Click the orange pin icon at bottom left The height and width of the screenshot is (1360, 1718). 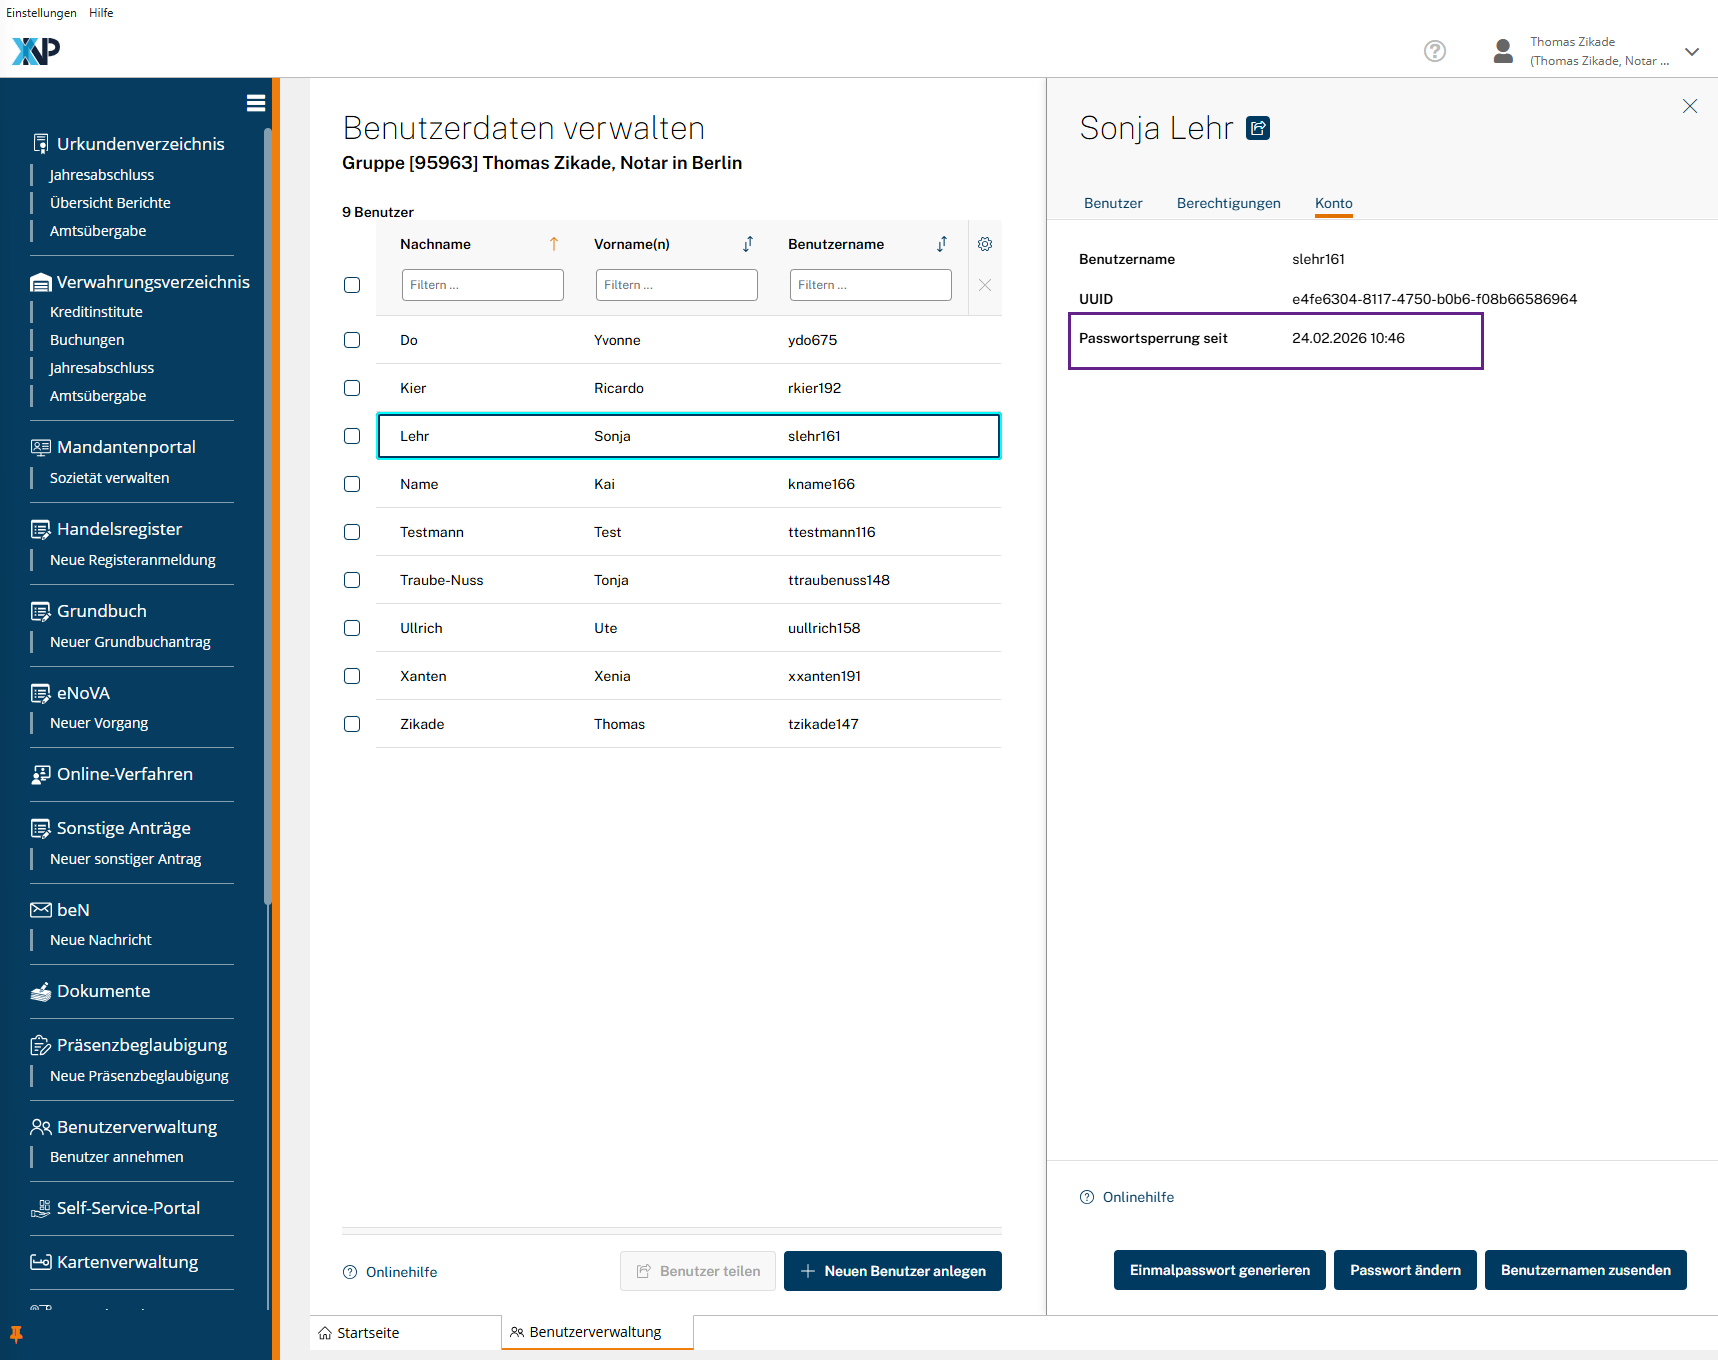[x=16, y=1334]
